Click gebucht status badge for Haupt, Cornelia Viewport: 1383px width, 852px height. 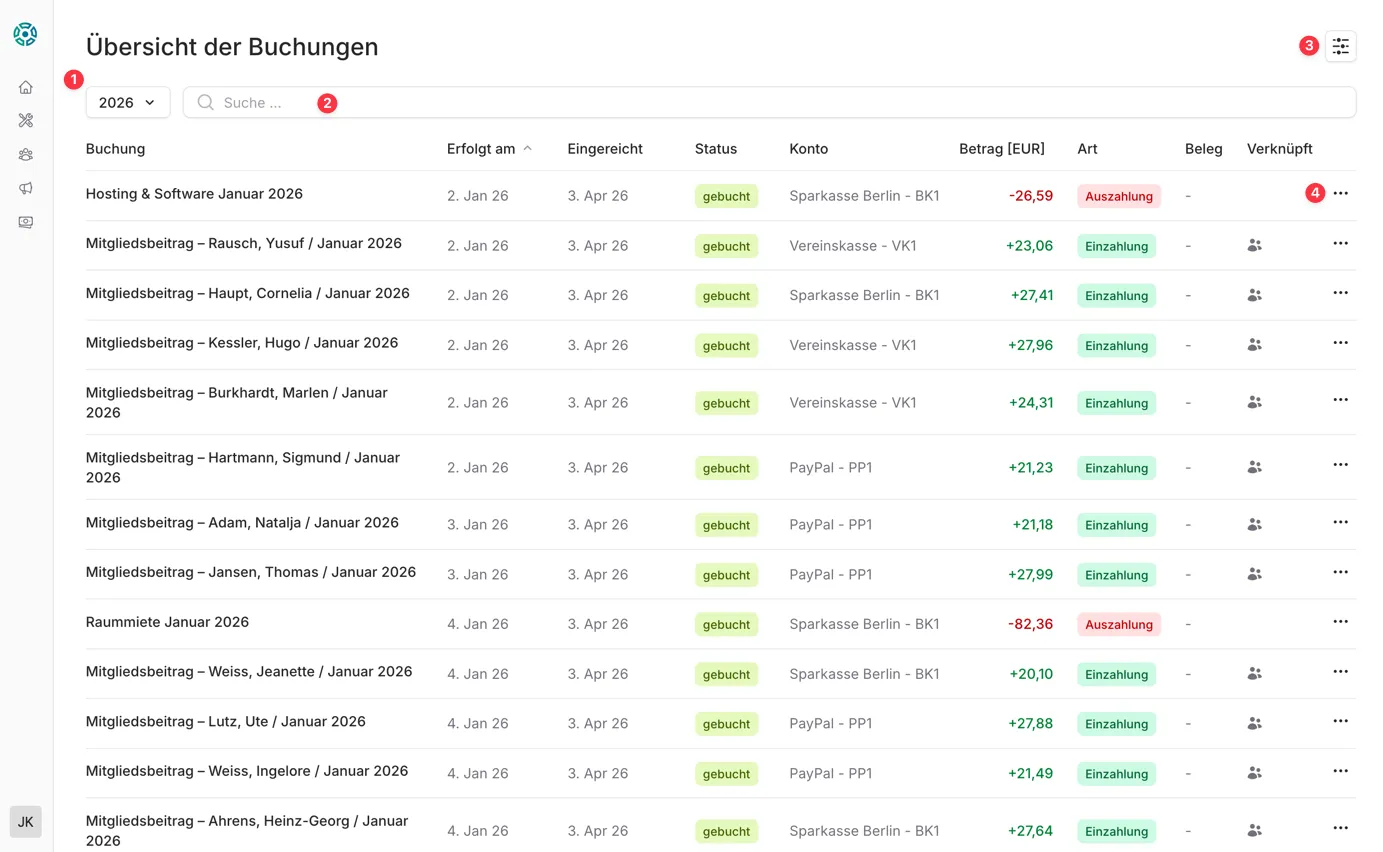point(726,296)
